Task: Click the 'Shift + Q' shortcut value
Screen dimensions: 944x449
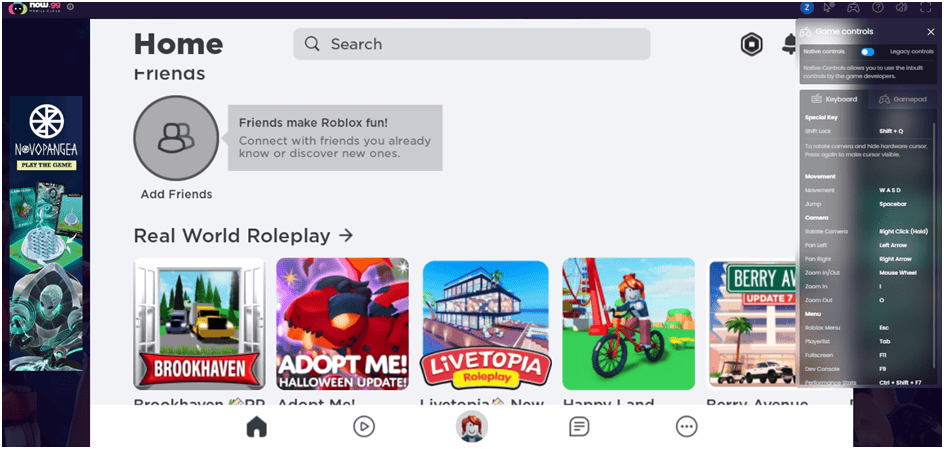Action: (x=891, y=131)
